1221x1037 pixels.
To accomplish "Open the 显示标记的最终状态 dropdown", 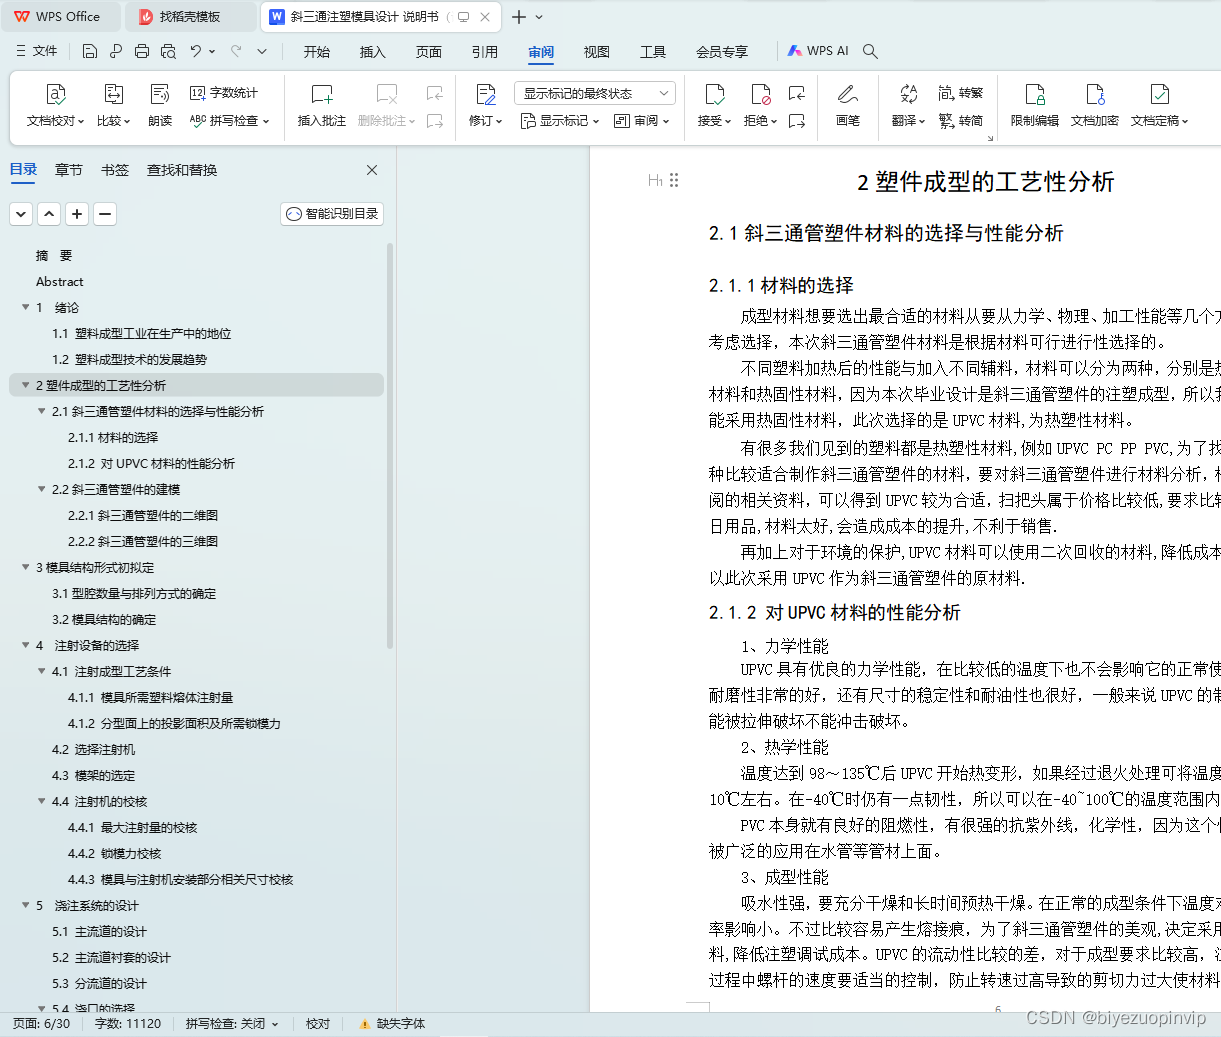I will [595, 93].
